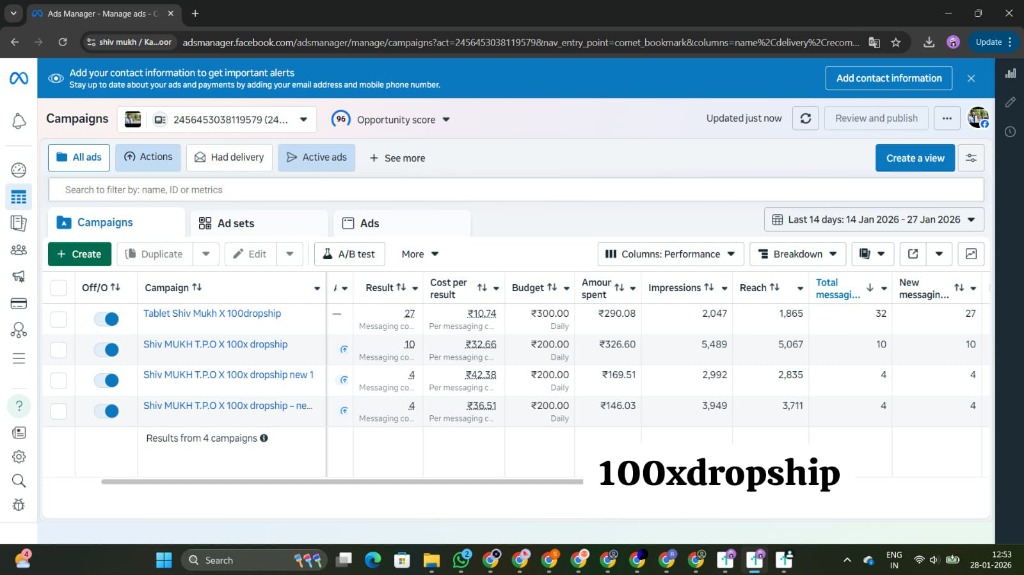
Task: Open history clock icon in right panel
Action: click(1010, 131)
